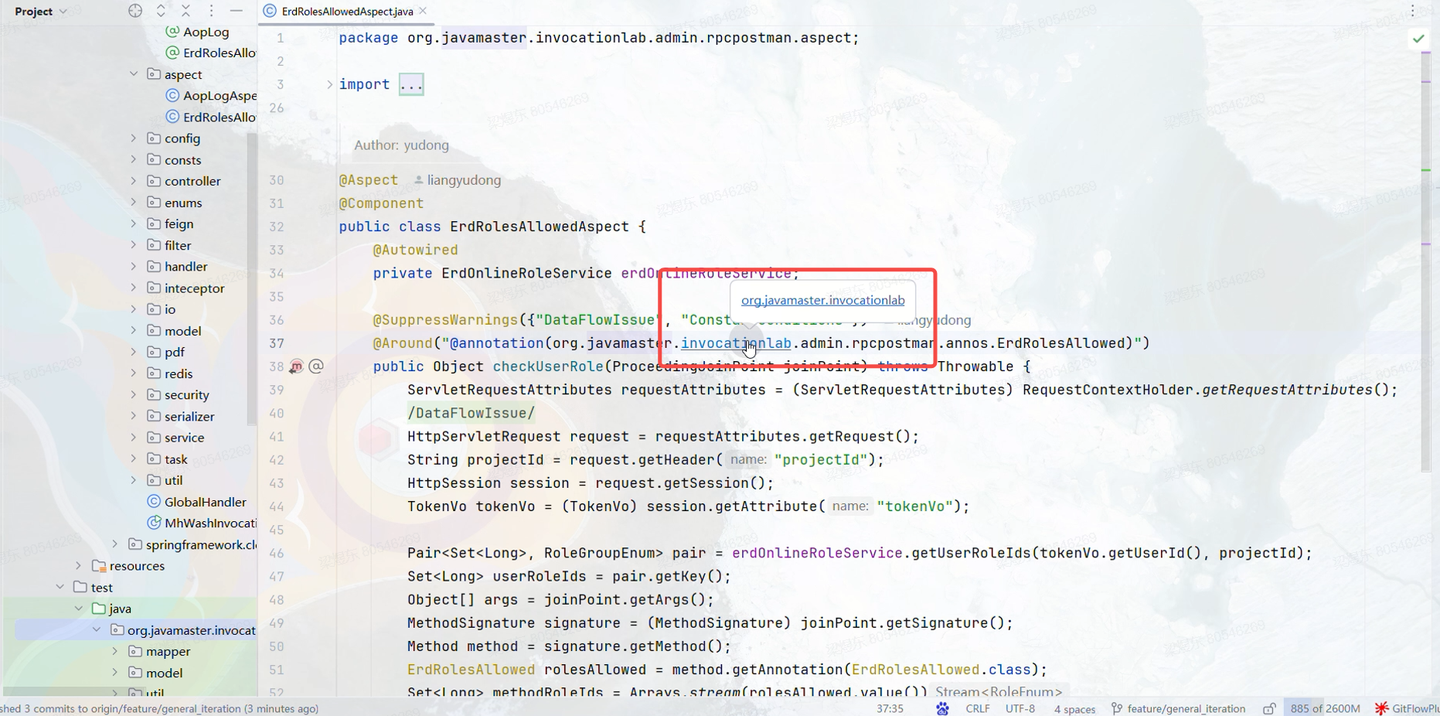
Task: Click the Baidu translate icon in status bar
Action: pos(942,708)
